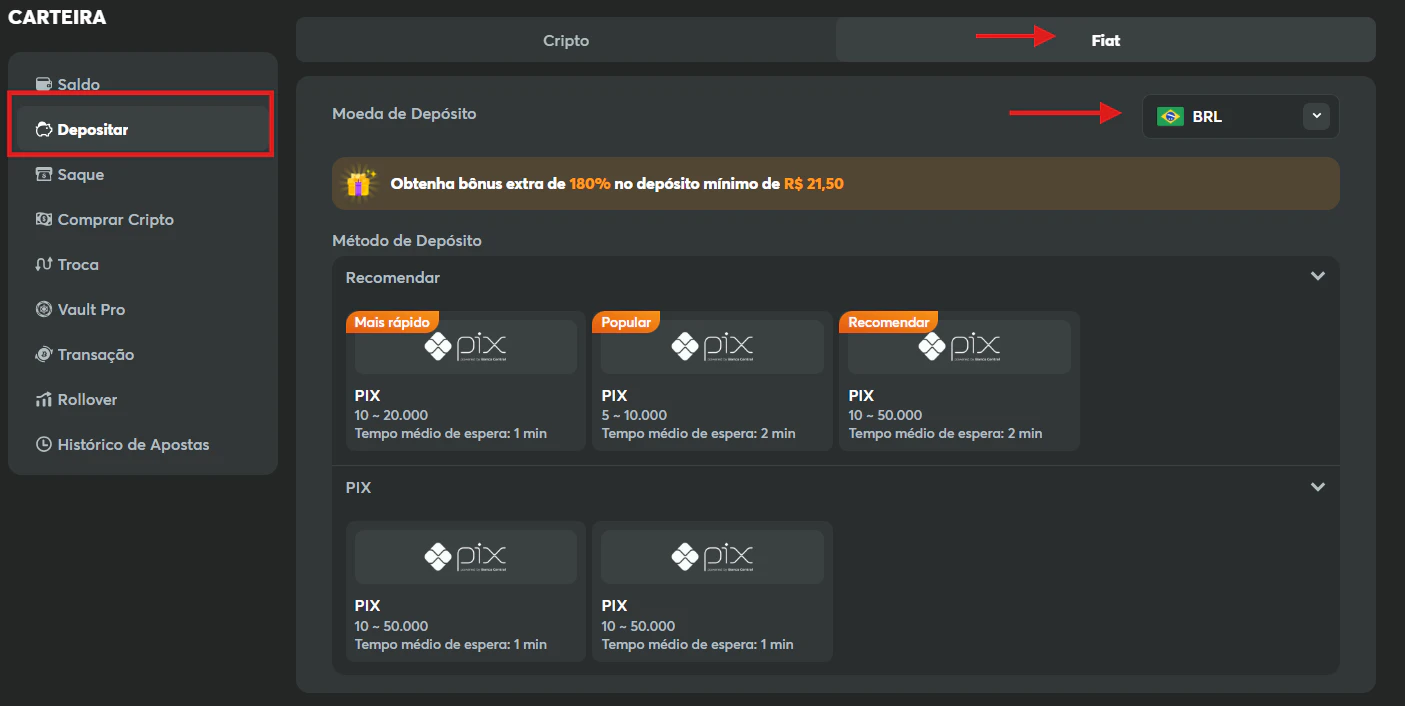Screen dimensions: 1405x706
Task: Switch to the Cripto tab
Action: [x=566, y=40]
